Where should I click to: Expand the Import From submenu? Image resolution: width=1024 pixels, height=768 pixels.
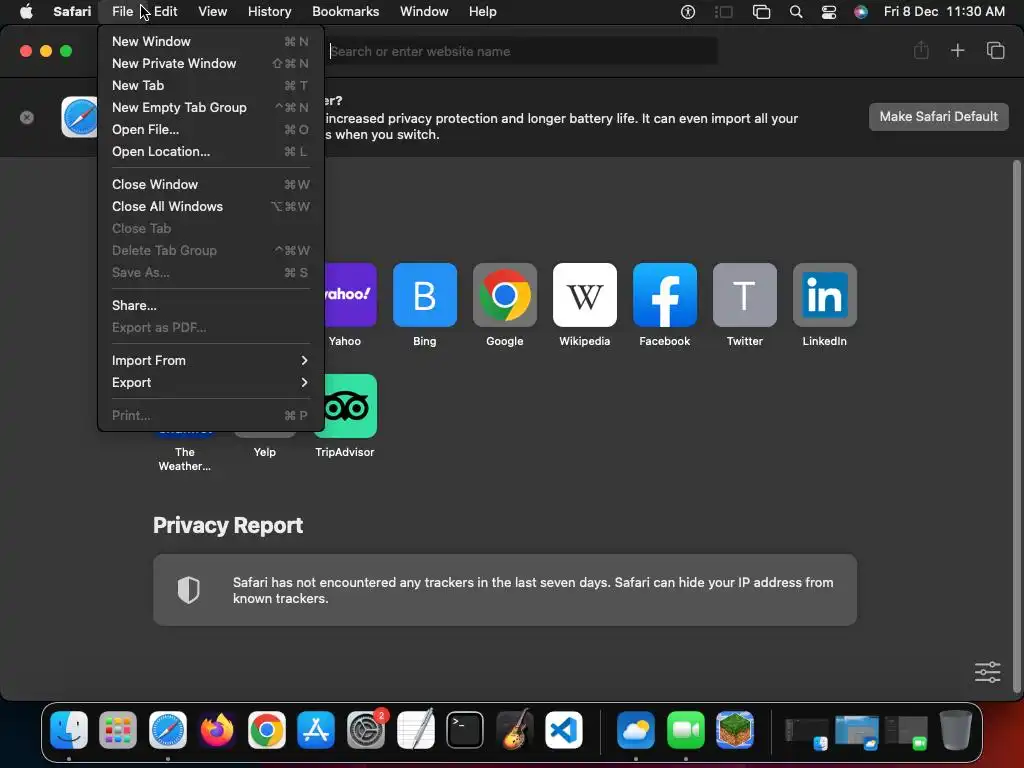(x=210, y=360)
